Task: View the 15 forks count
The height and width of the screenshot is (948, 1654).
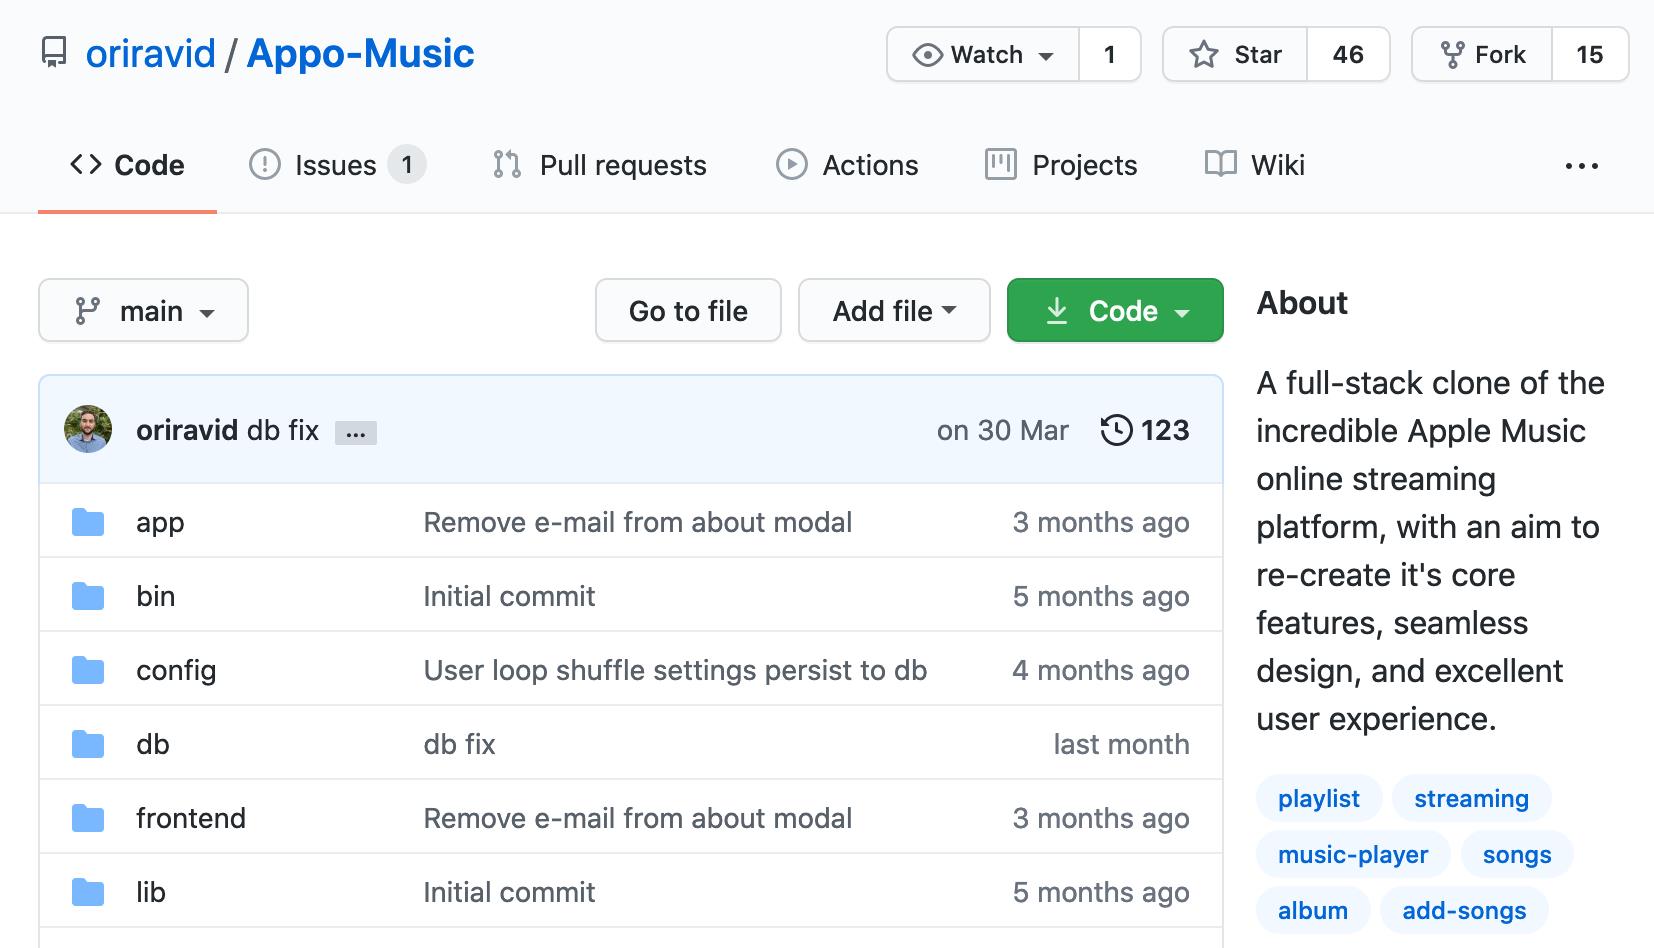Action: pos(1590,54)
